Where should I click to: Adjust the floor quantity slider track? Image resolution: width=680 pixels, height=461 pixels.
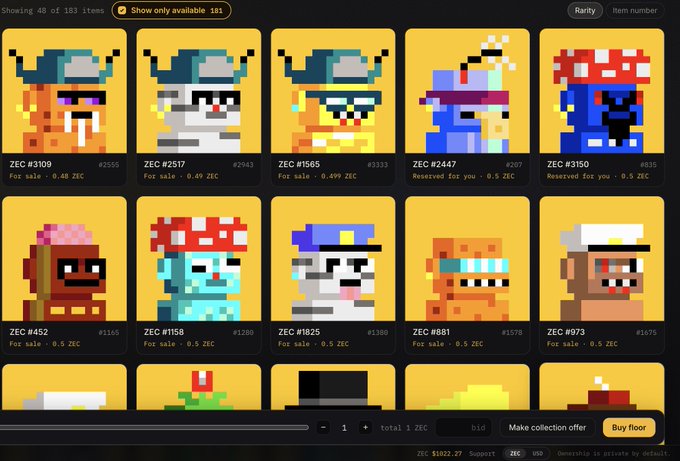pyautogui.click(x=154, y=428)
